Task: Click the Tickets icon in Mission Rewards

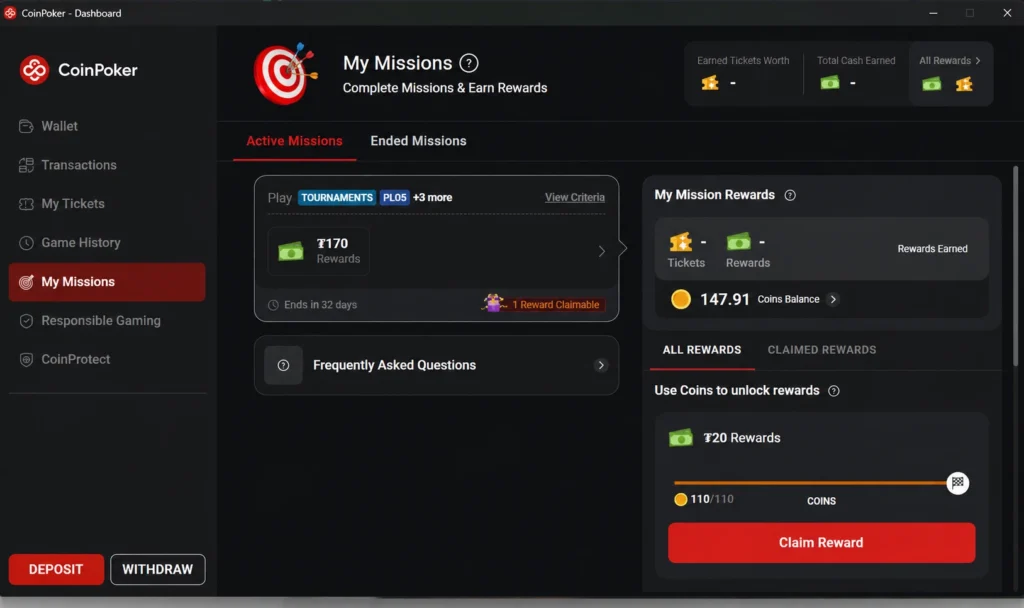Action: tap(680, 242)
